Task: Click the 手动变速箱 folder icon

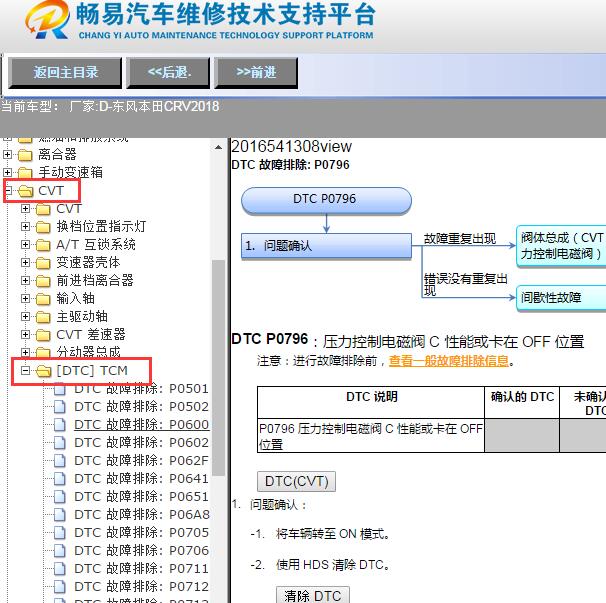Action: point(25,173)
